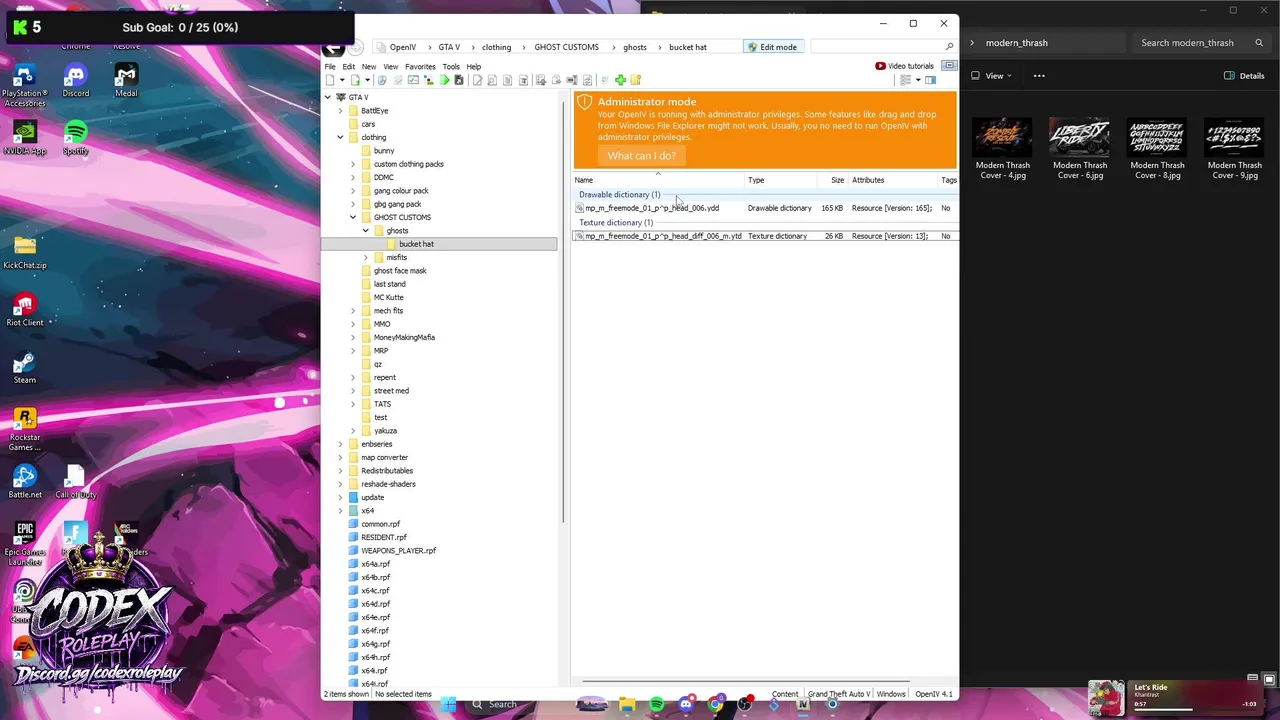Toggle the Details pane in File Explorer
The width and height of the screenshot is (1280, 720).
pyautogui.click(x=1244, y=76)
